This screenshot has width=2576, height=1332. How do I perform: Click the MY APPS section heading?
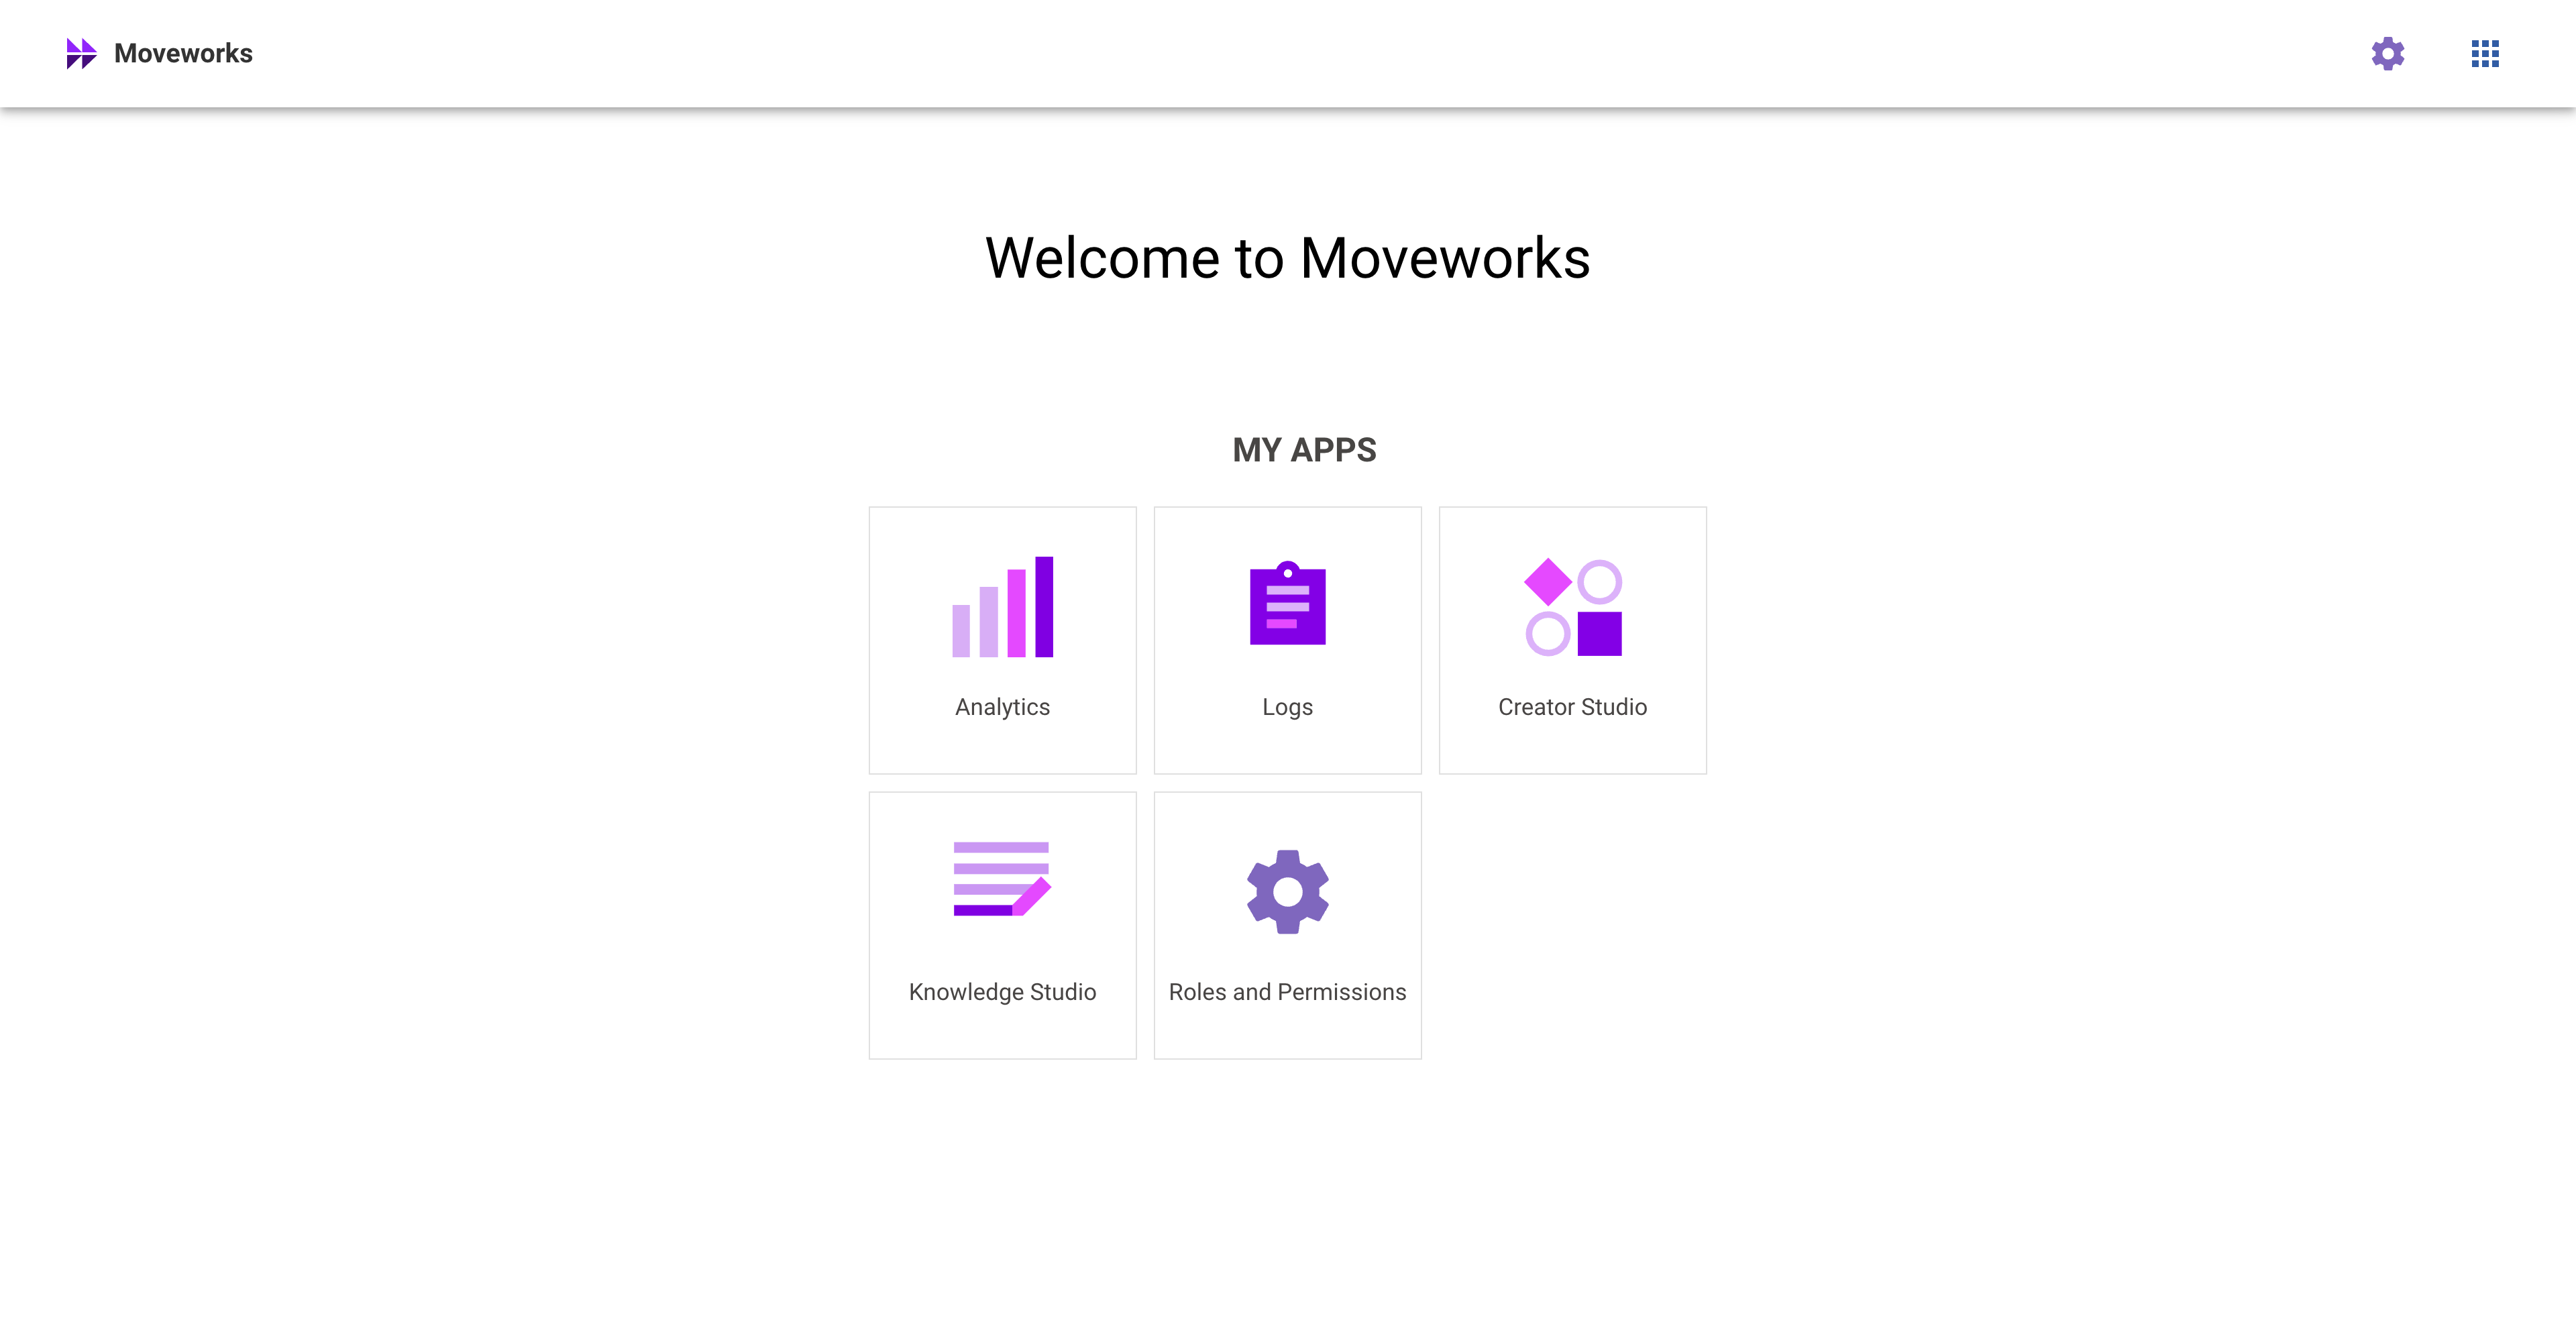(x=1303, y=450)
